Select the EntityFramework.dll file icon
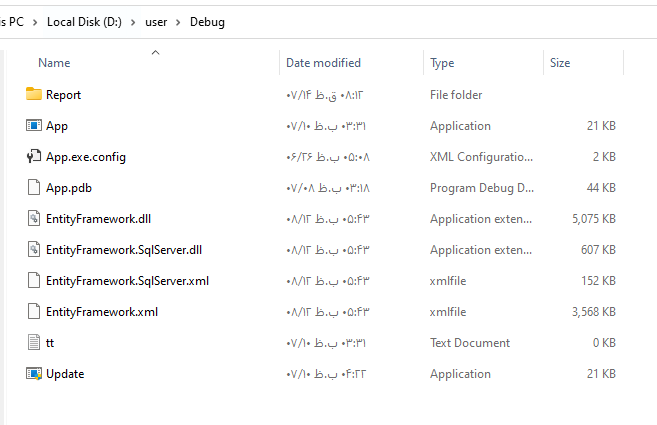This screenshot has width=657, height=425. [33, 219]
